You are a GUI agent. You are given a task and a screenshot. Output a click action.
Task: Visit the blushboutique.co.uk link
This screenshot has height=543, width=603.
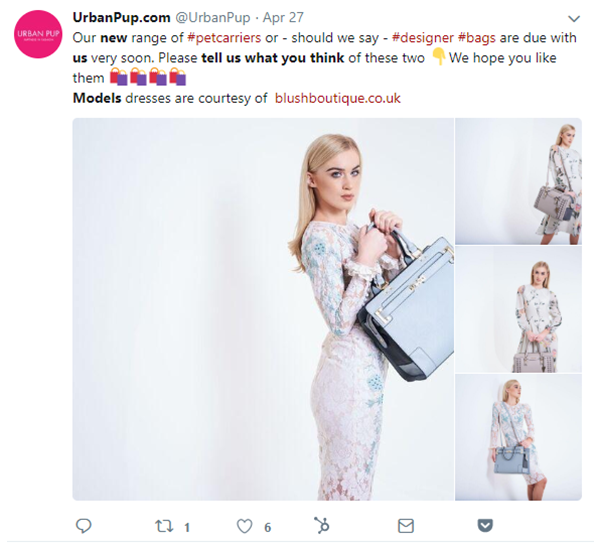pyautogui.click(x=337, y=99)
